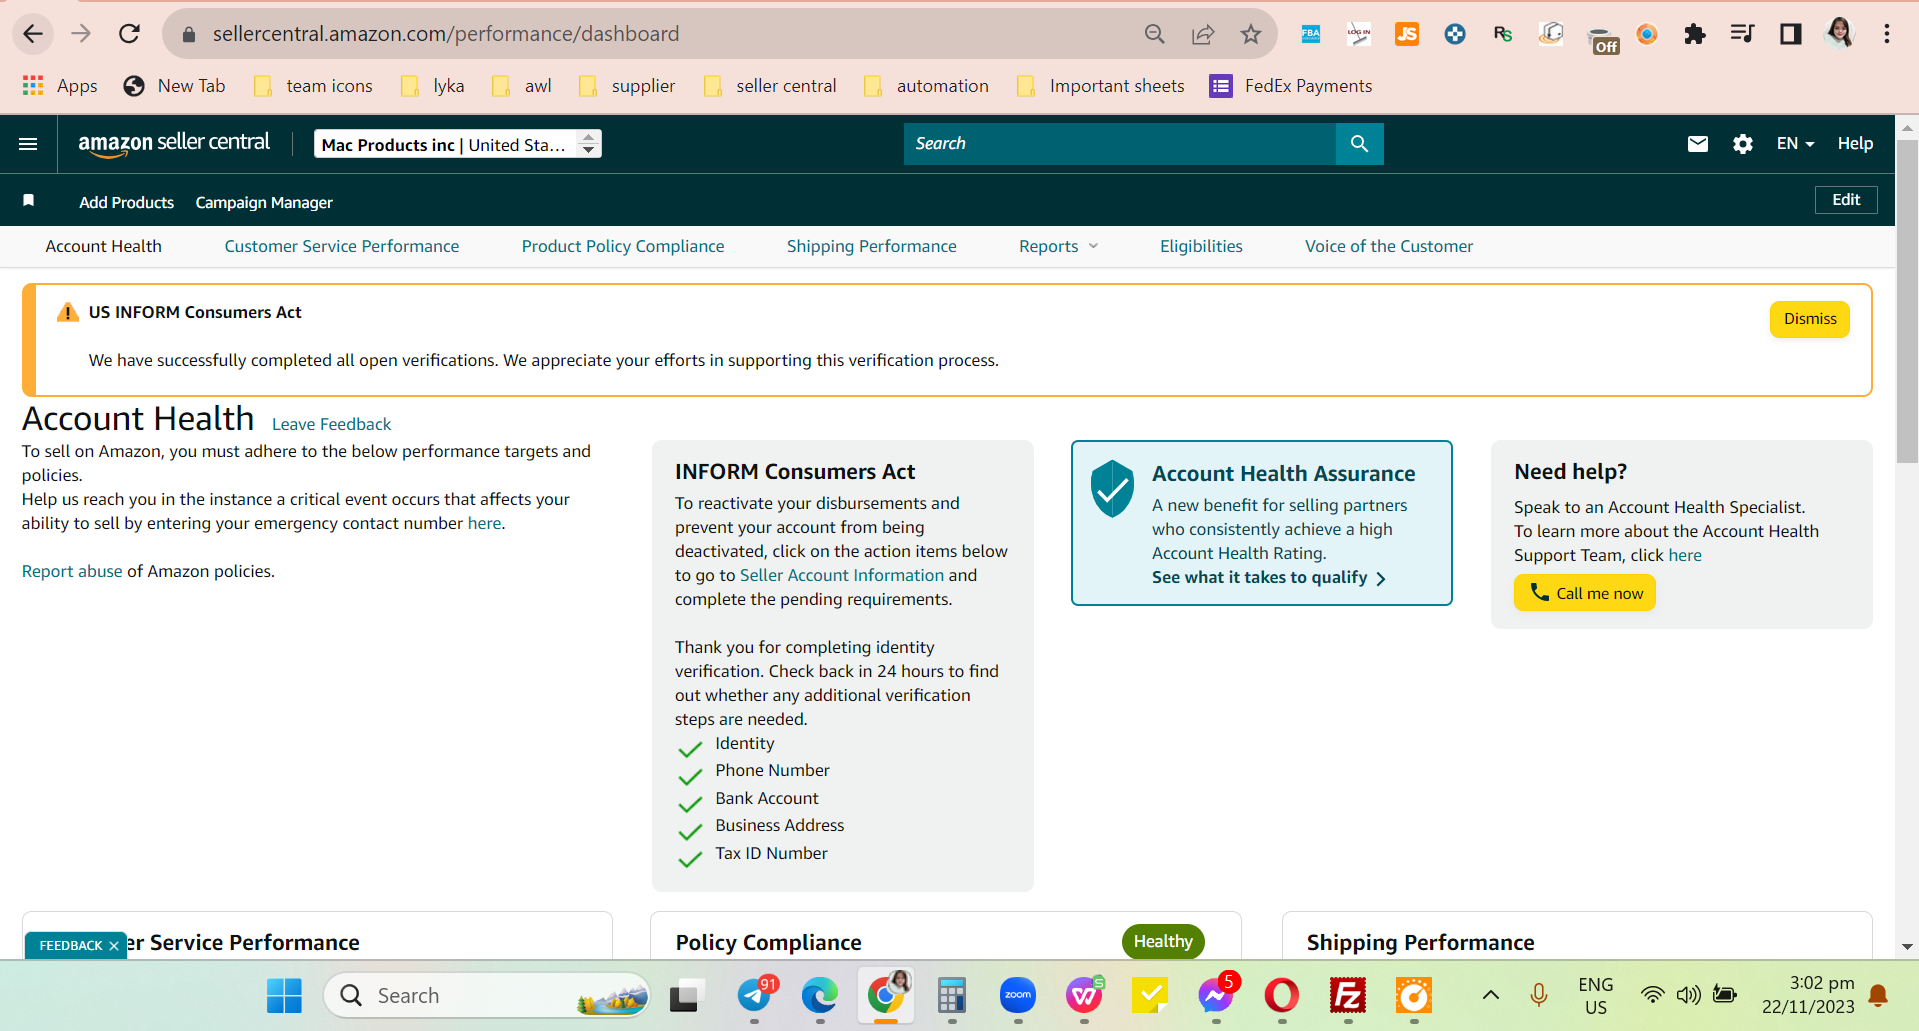Screen dimensions: 1919x1031
Task: Select the Shipping Performance tab
Action: click(872, 246)
